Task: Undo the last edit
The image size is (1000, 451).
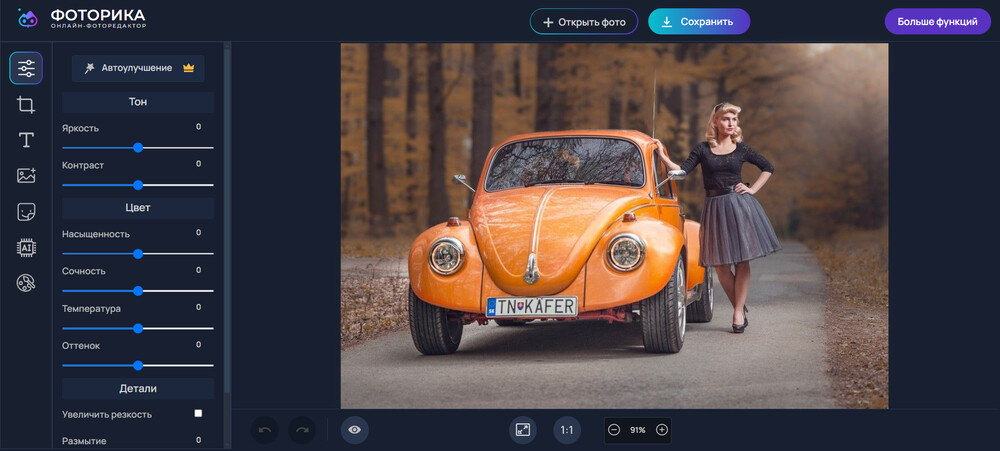Action: 265,430
